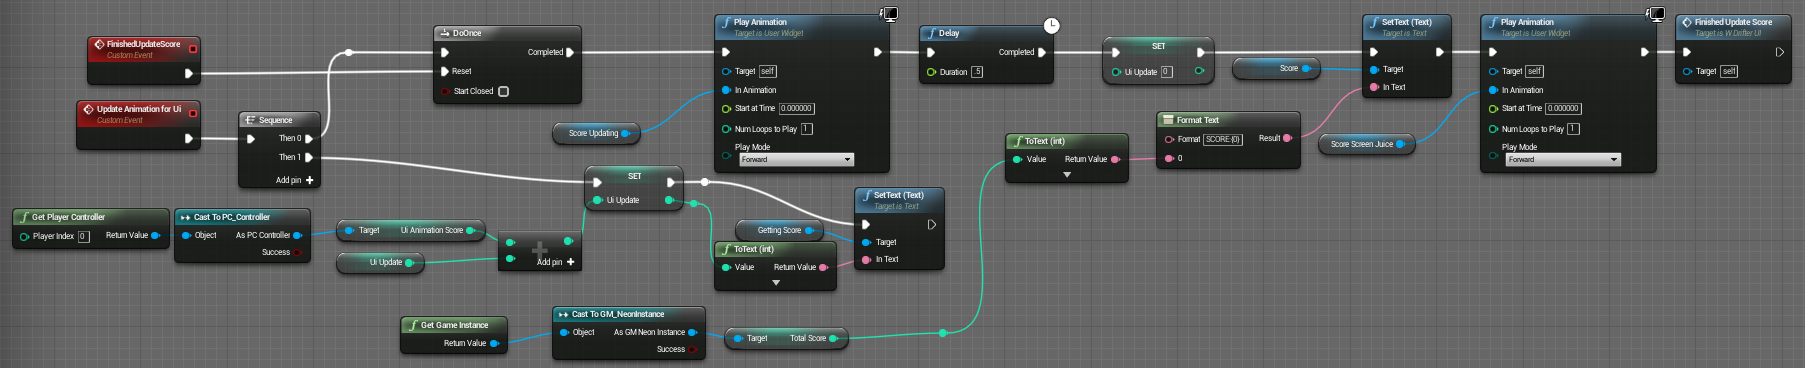The height and width of the screenshot is (368, 1805).
Task: Click Num Loops to Play field on left Play Animation
Action: pyautogui.click(x=807, y=129)
